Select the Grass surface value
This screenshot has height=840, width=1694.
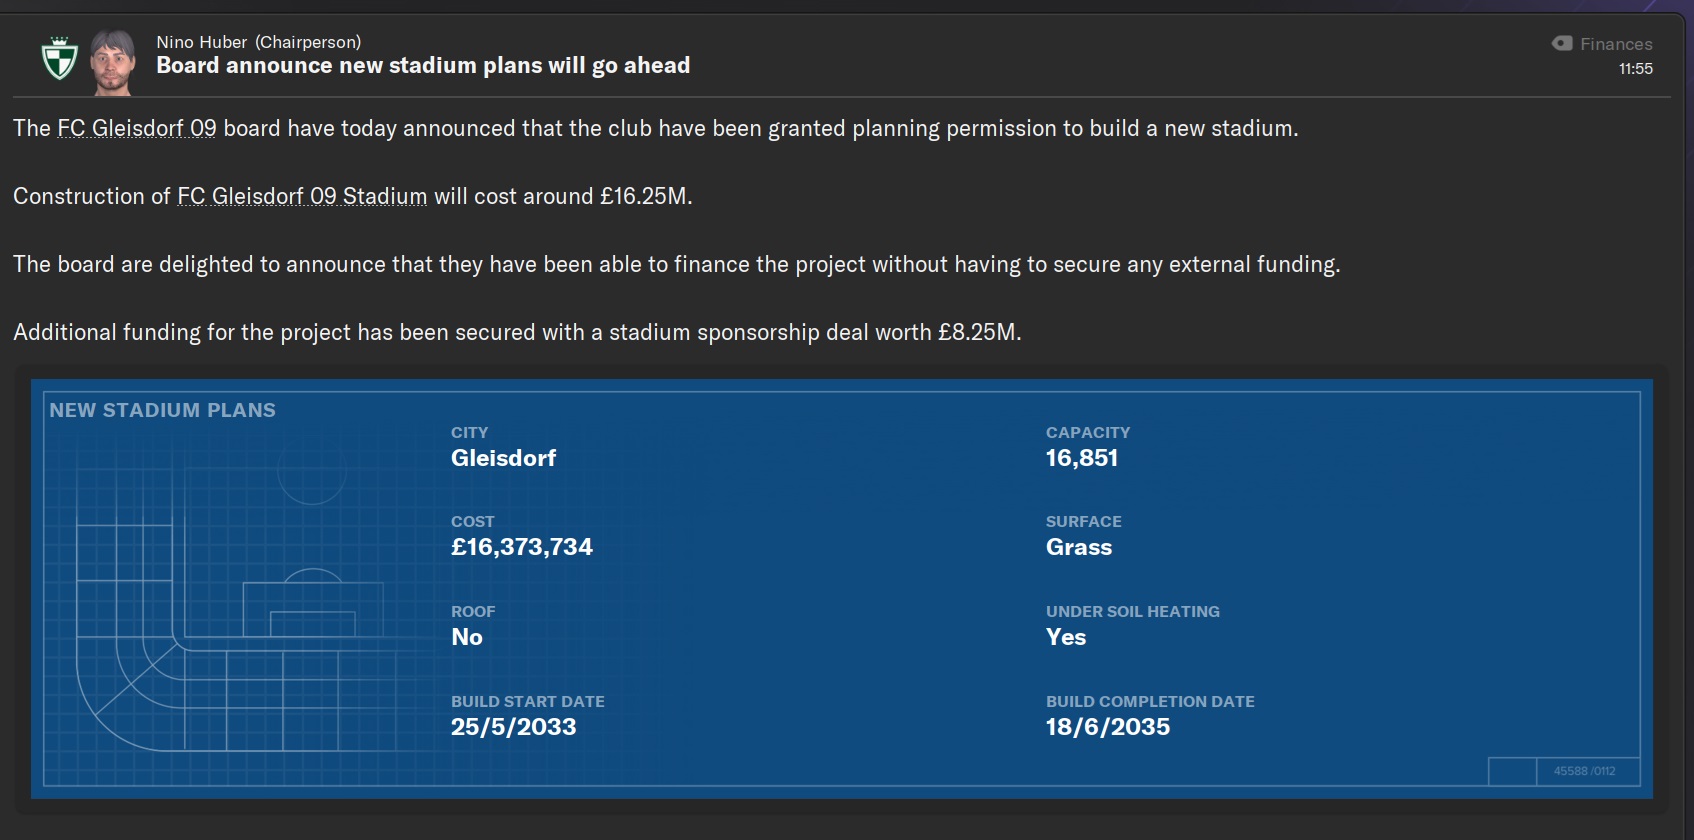(x=1078, y=547)
